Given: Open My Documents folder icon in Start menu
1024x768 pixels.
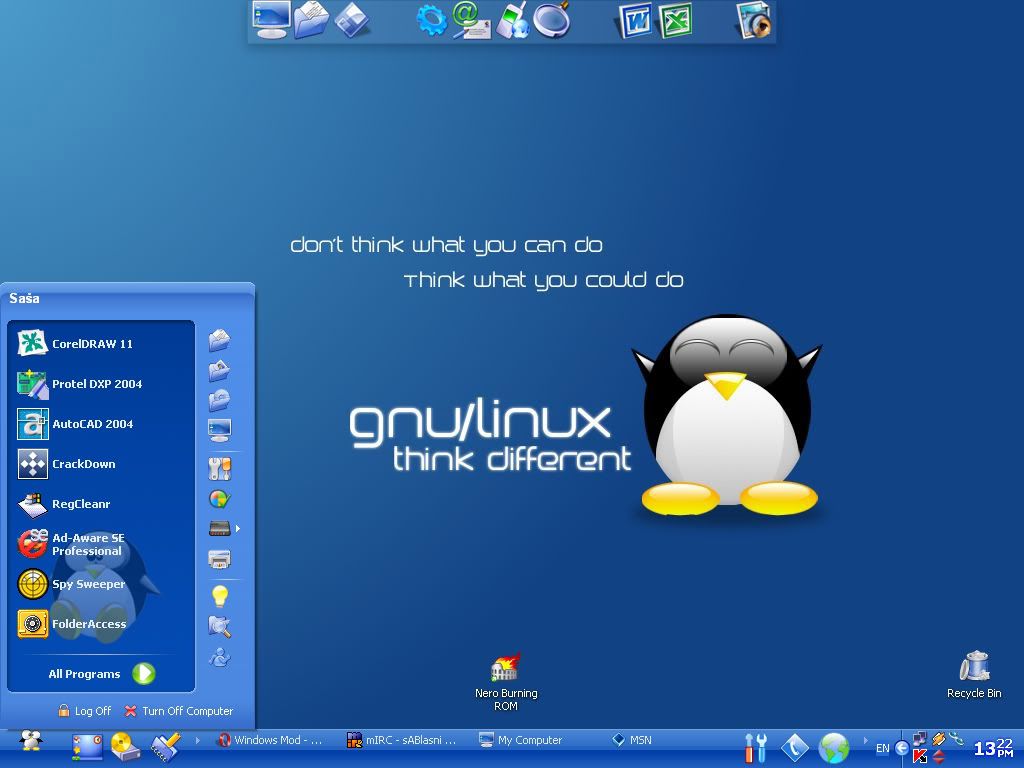Looking at the screenshot, I should (x=219, y=340).
